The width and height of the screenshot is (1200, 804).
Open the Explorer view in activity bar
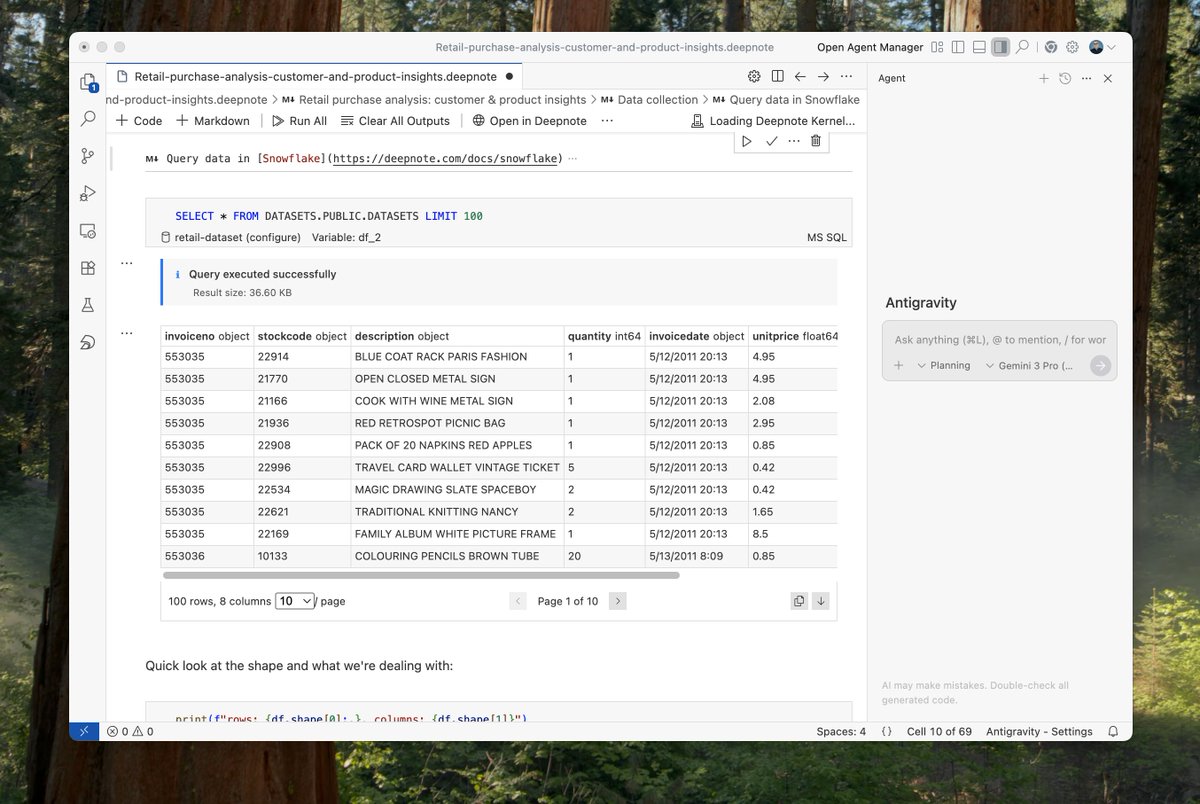point(88,82)
